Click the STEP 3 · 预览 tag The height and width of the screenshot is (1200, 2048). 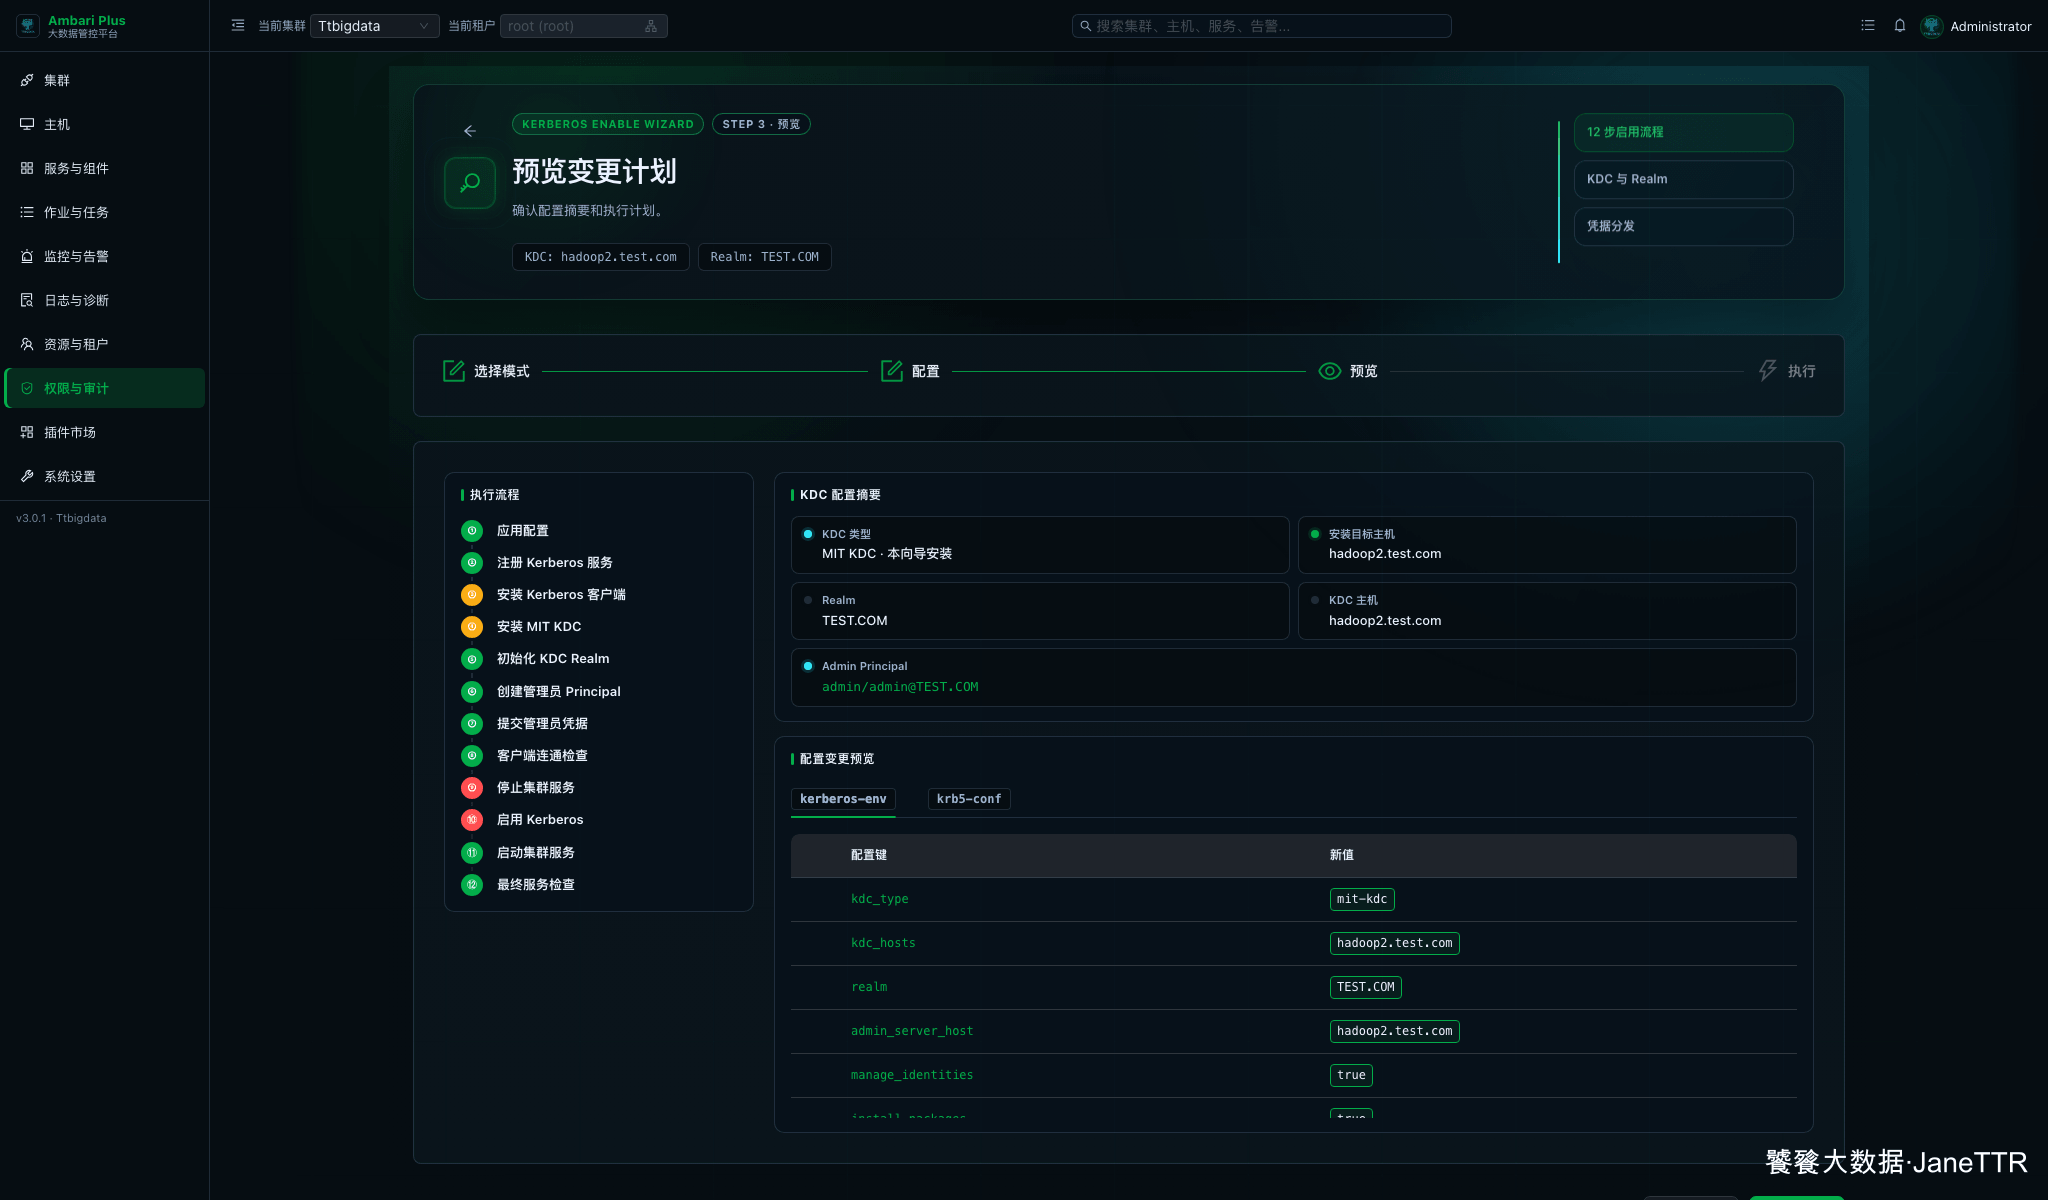pyautogui.click(x=761, y=124)
